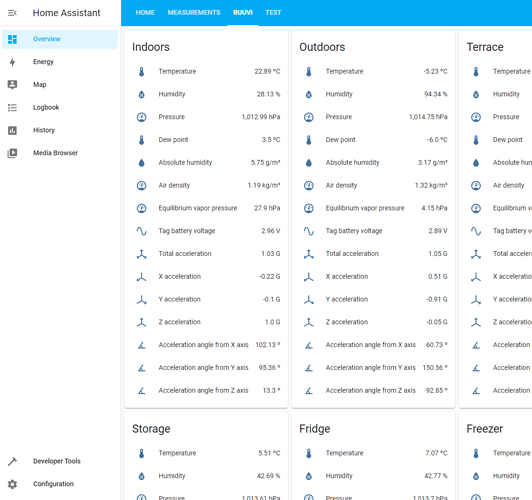Click the Outdoors Humidity droplet icon

(309, 94)
